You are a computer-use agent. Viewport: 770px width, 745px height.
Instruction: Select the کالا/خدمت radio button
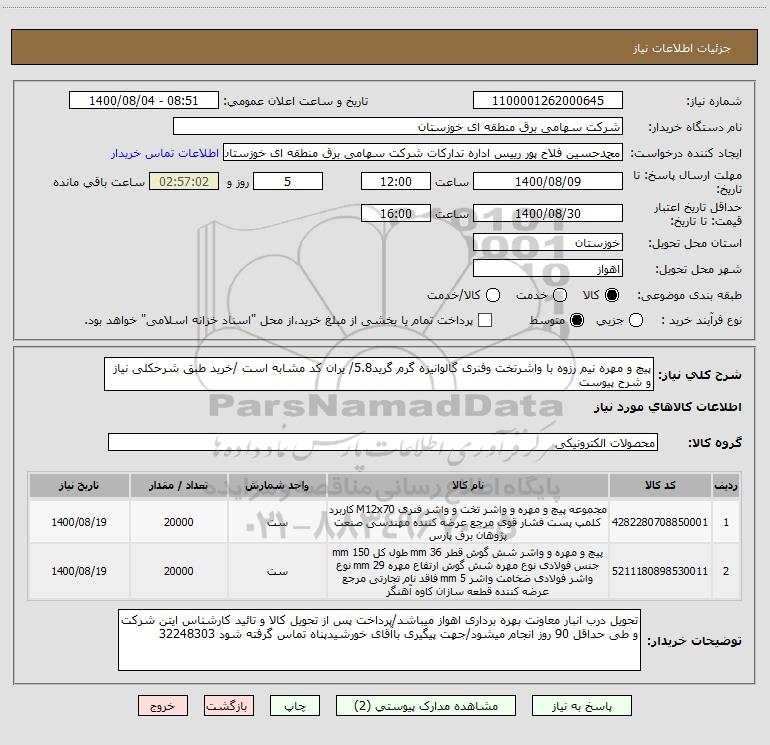point(493,295)
